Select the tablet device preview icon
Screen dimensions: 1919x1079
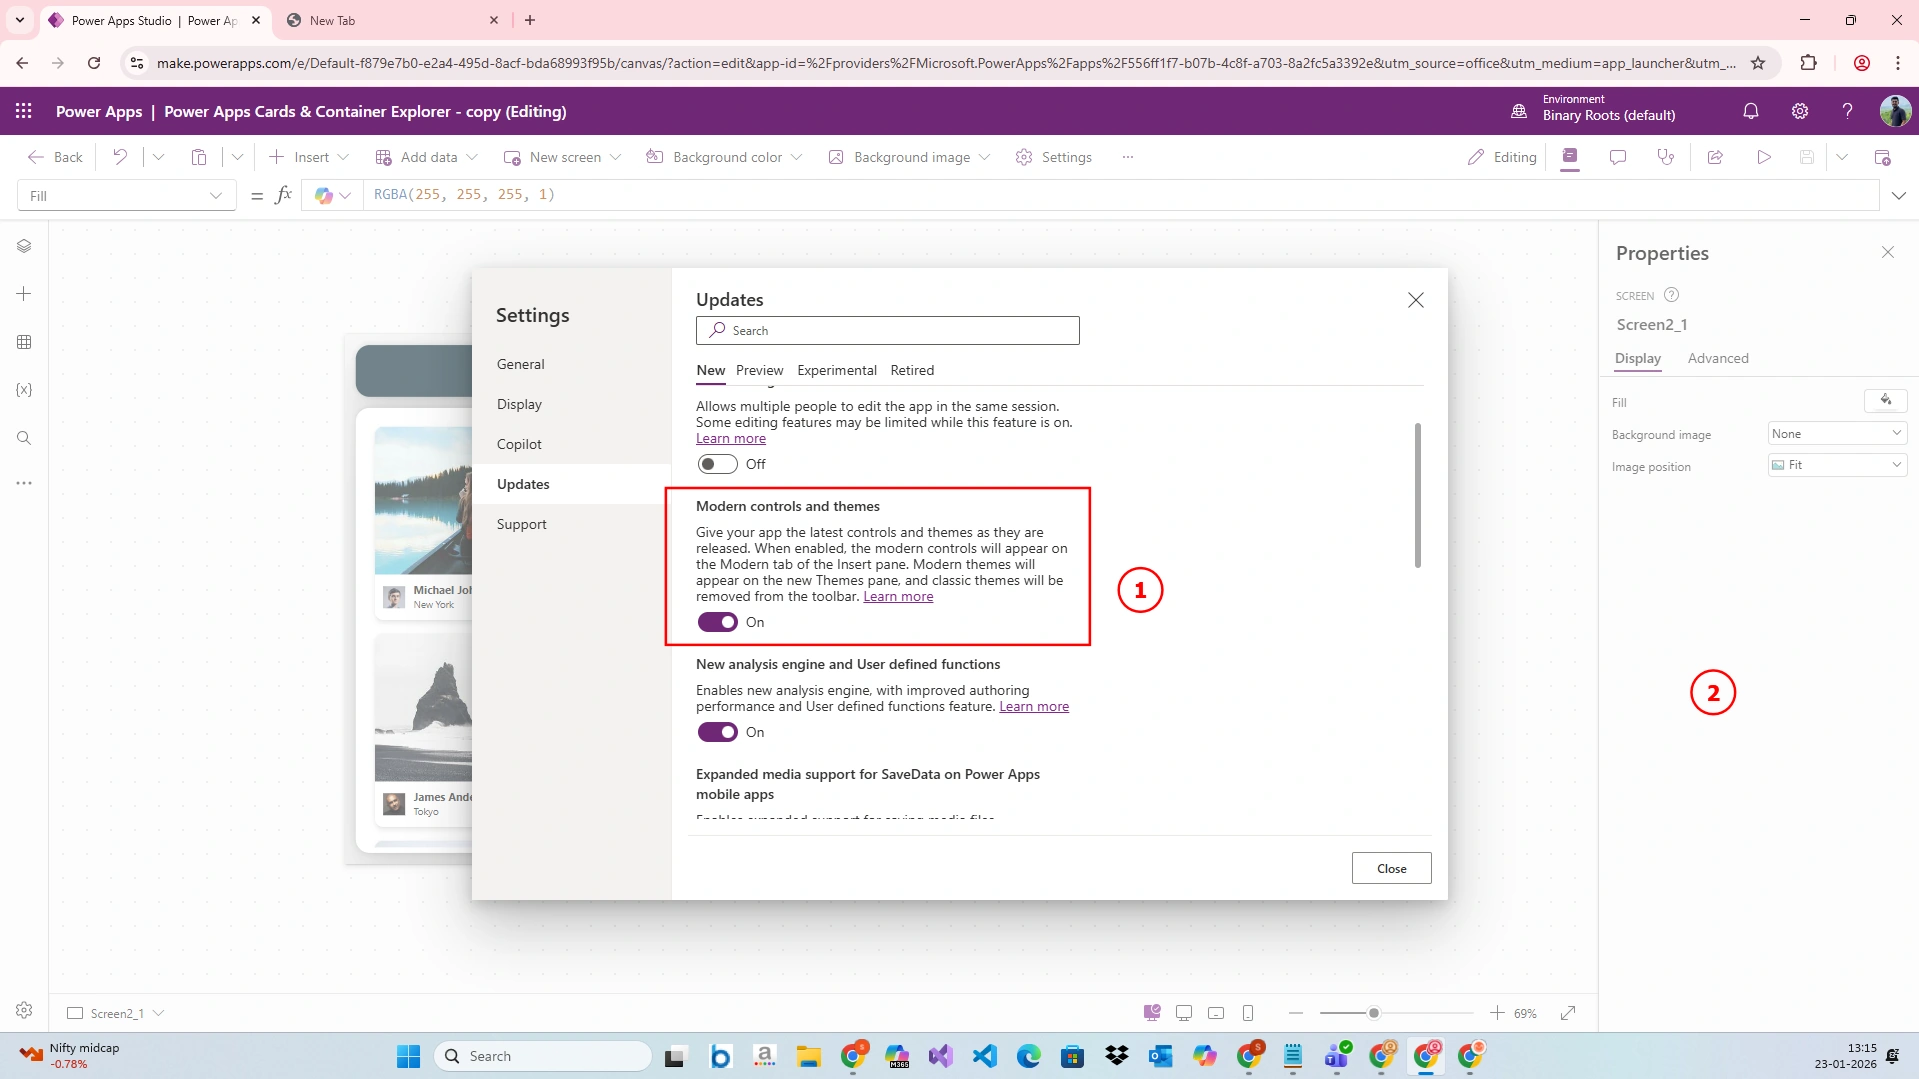pyautogui.click(x=1216, y=1013)
